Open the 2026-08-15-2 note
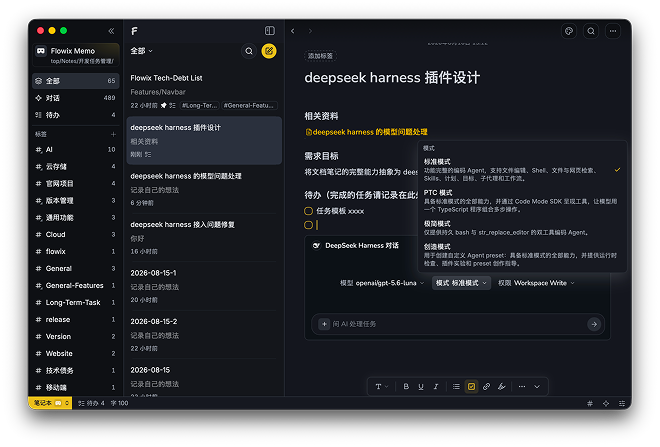The image size is (660, 447). point(204,335)
